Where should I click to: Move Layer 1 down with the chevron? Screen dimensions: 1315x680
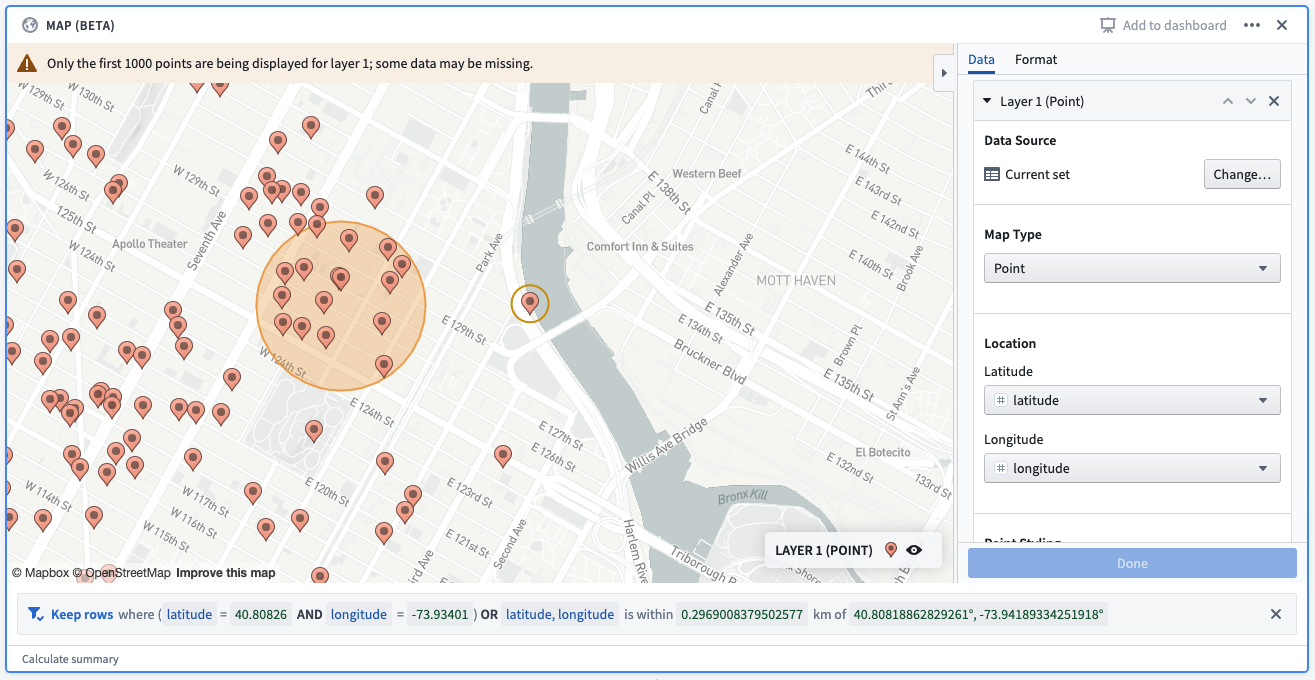(x=1250, y=101)
